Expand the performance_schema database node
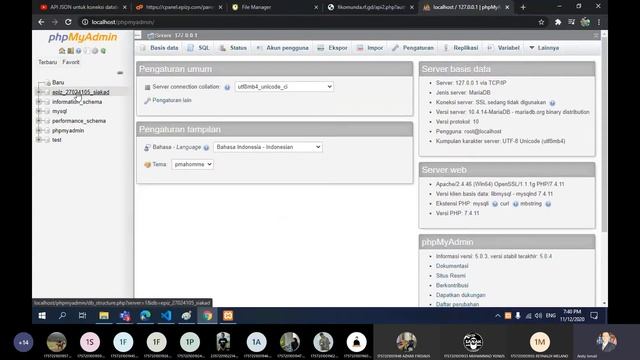640x360 pixels. click(39, 121)
